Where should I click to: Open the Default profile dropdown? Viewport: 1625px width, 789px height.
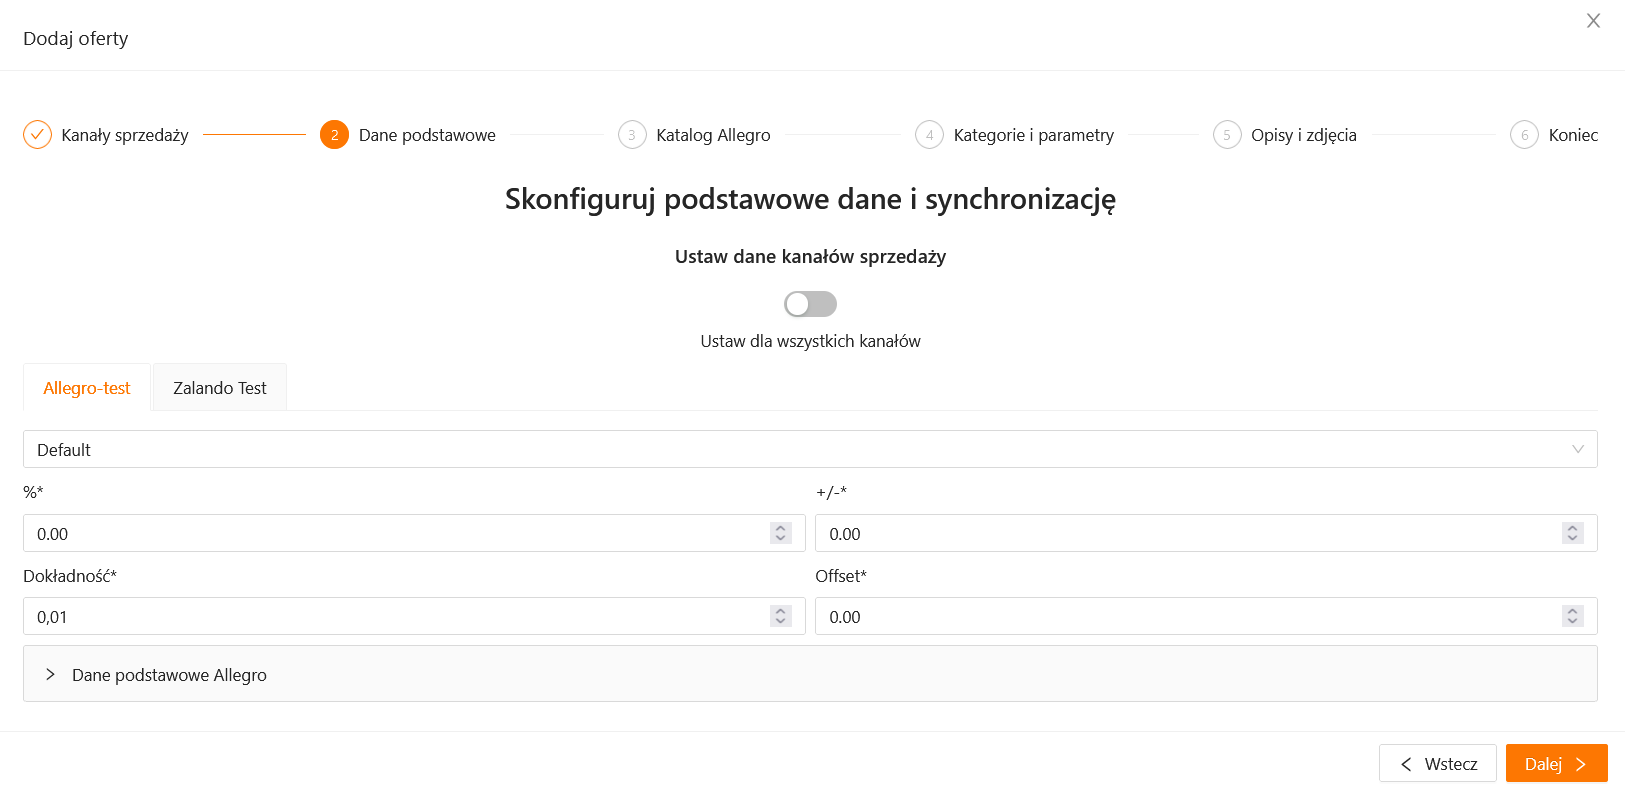810,450
